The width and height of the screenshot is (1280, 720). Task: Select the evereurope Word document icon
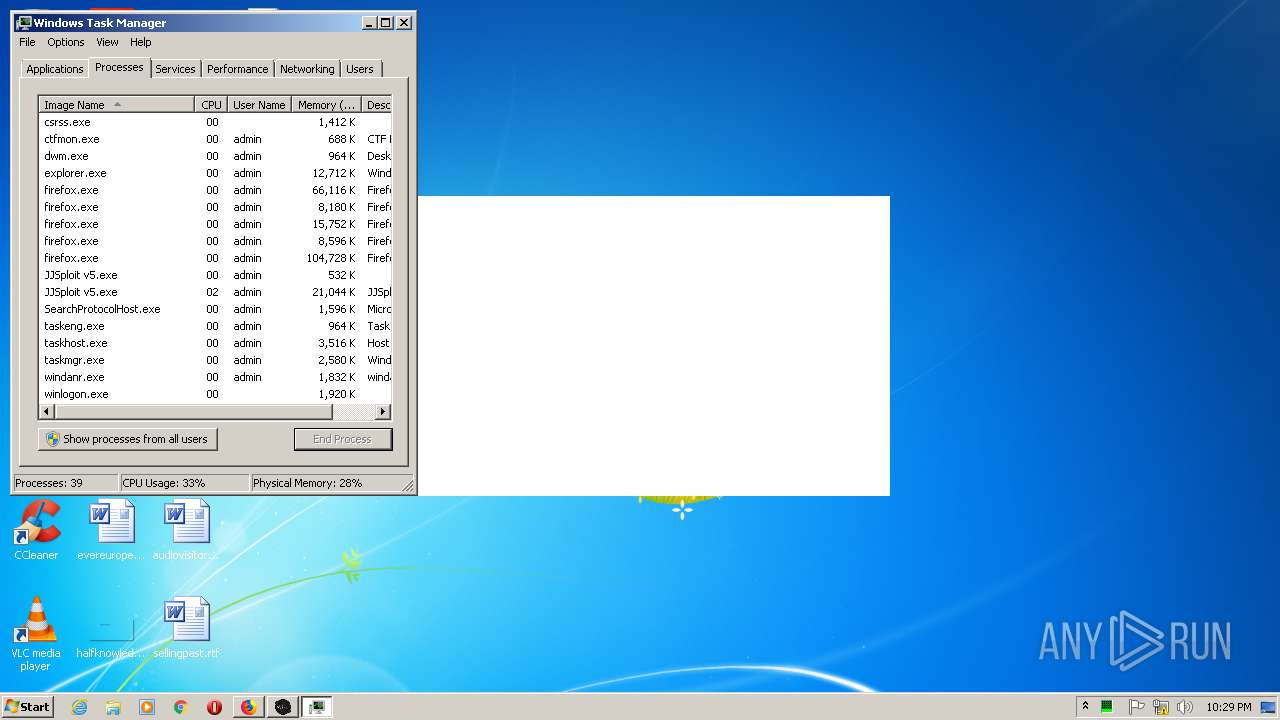click(x=111, y=529)
